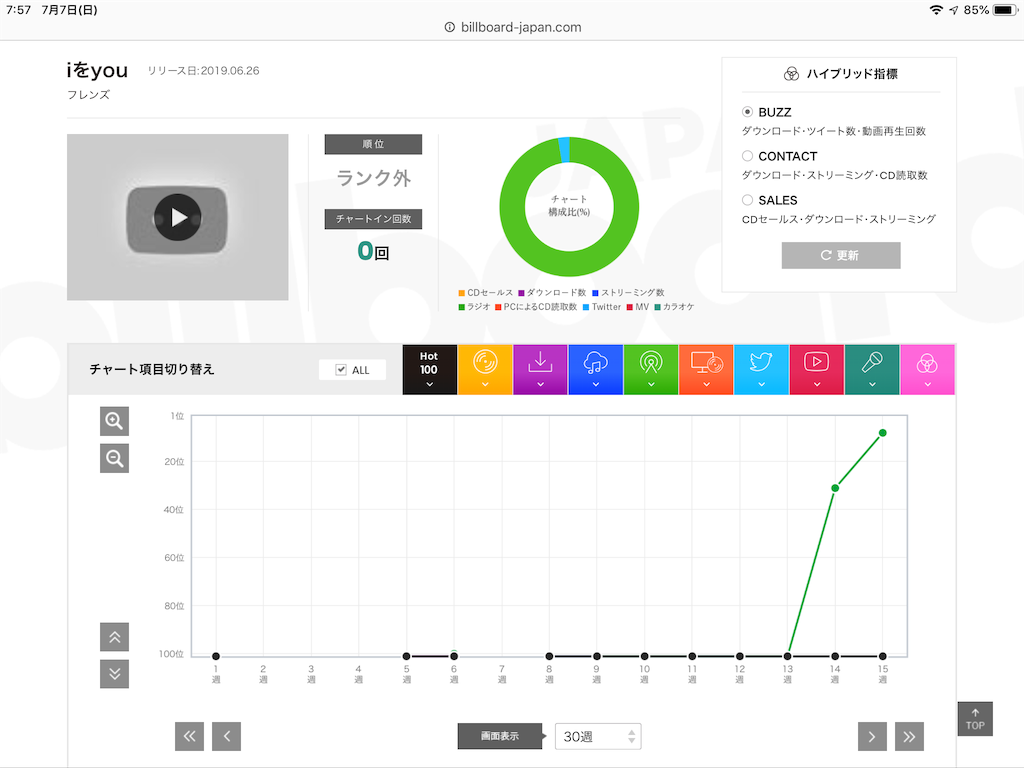Go to next weeks with right arrow
The image size is (1024, 768).
(x=872, y=737)
